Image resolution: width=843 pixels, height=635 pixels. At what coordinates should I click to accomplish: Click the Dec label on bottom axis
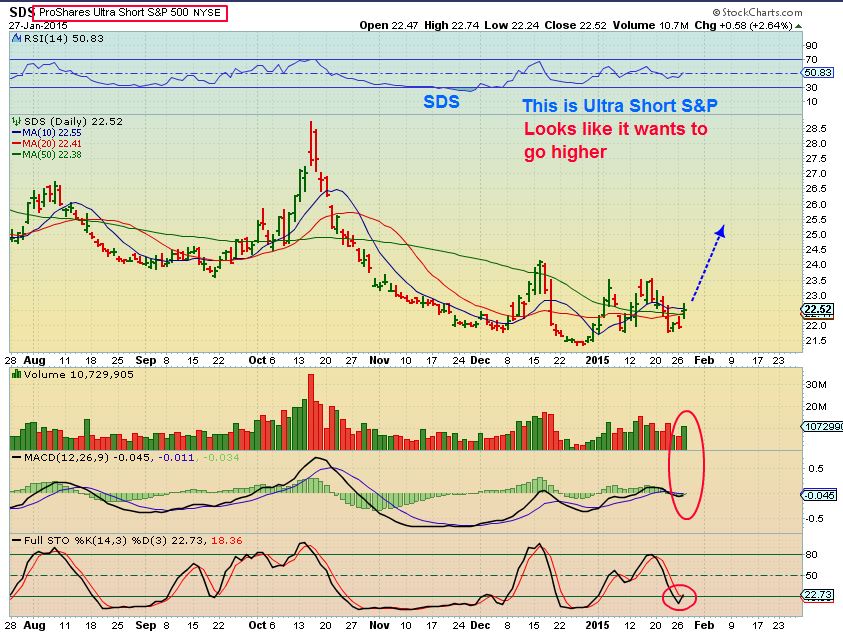pyautogui.click(x=480, y=625)
